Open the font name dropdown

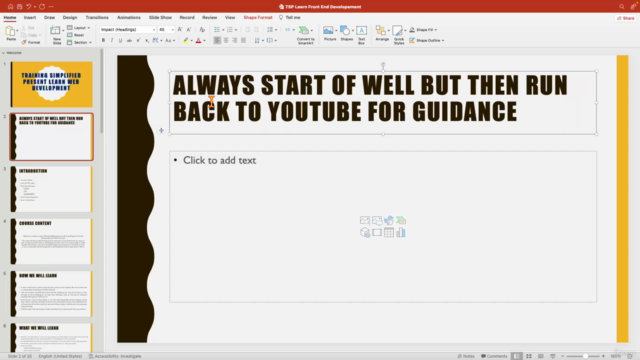click(x=128, y=29)
